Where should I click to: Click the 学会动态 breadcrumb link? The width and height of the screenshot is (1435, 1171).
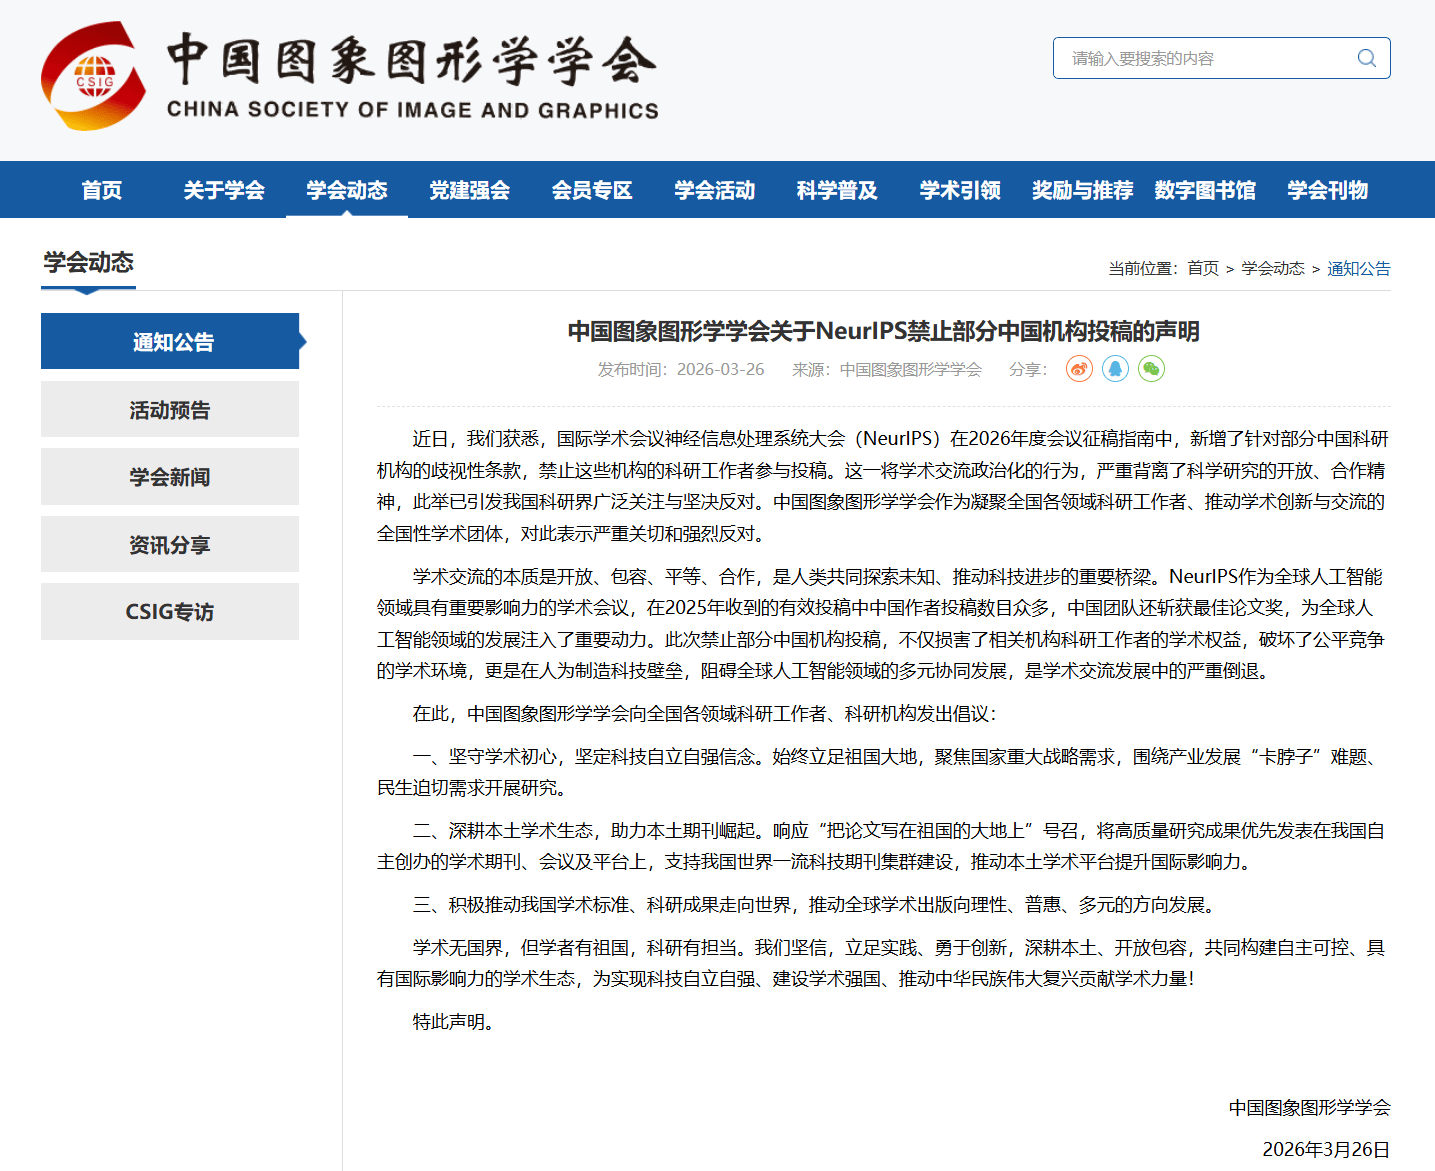1273,269
